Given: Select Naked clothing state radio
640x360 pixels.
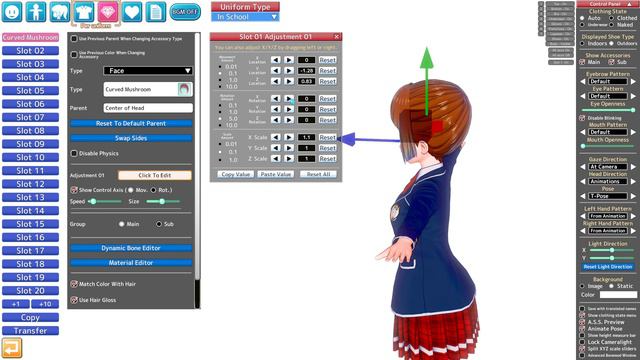Looking at the screenshot, I should pyautogui.click(x=611, y=25).
